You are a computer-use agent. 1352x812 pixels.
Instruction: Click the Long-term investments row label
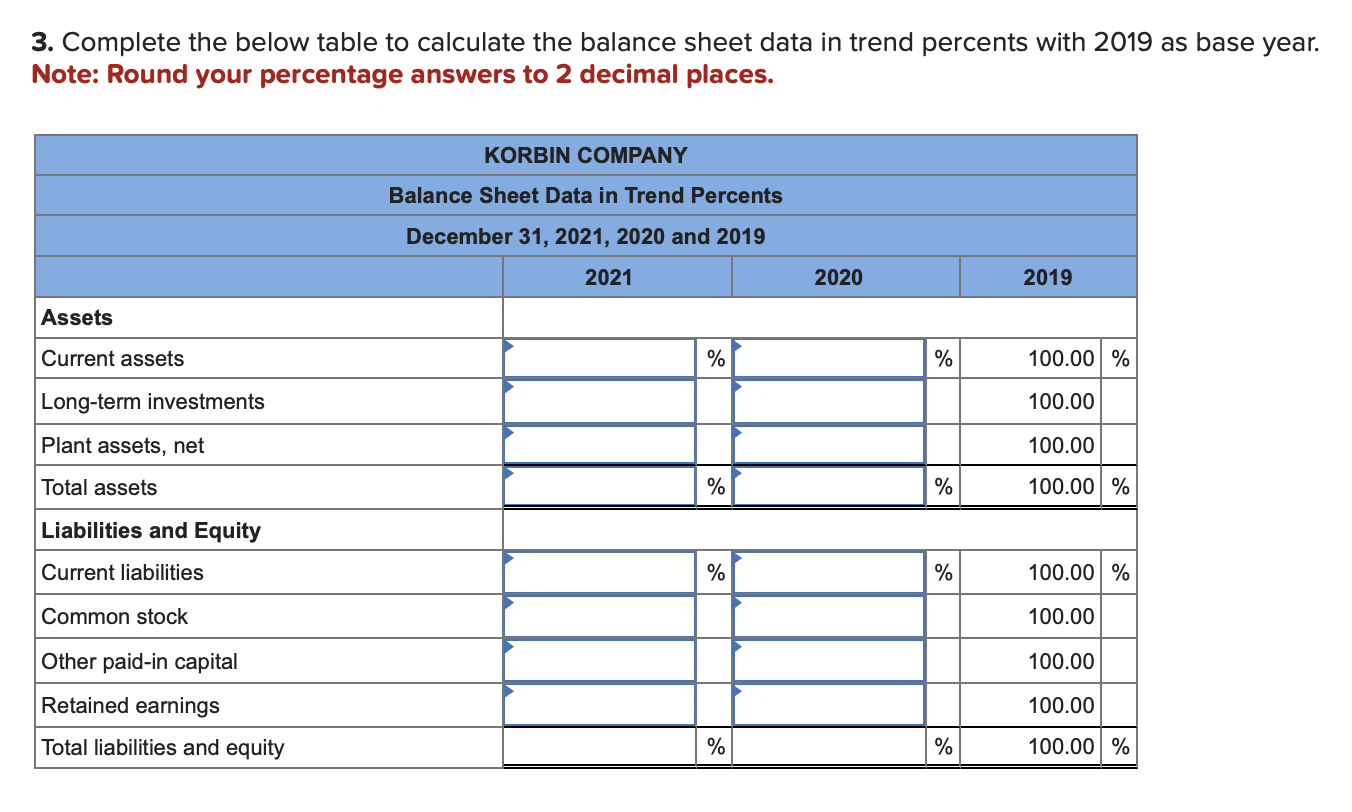[153, 402]
